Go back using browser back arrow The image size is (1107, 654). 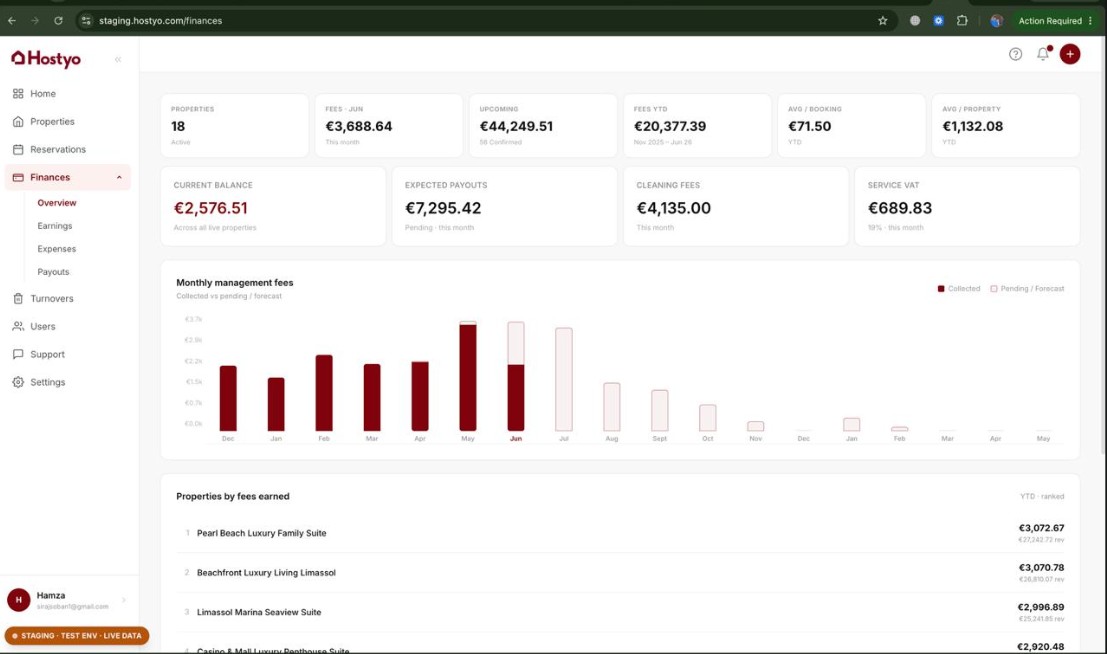tap(12, 20)
